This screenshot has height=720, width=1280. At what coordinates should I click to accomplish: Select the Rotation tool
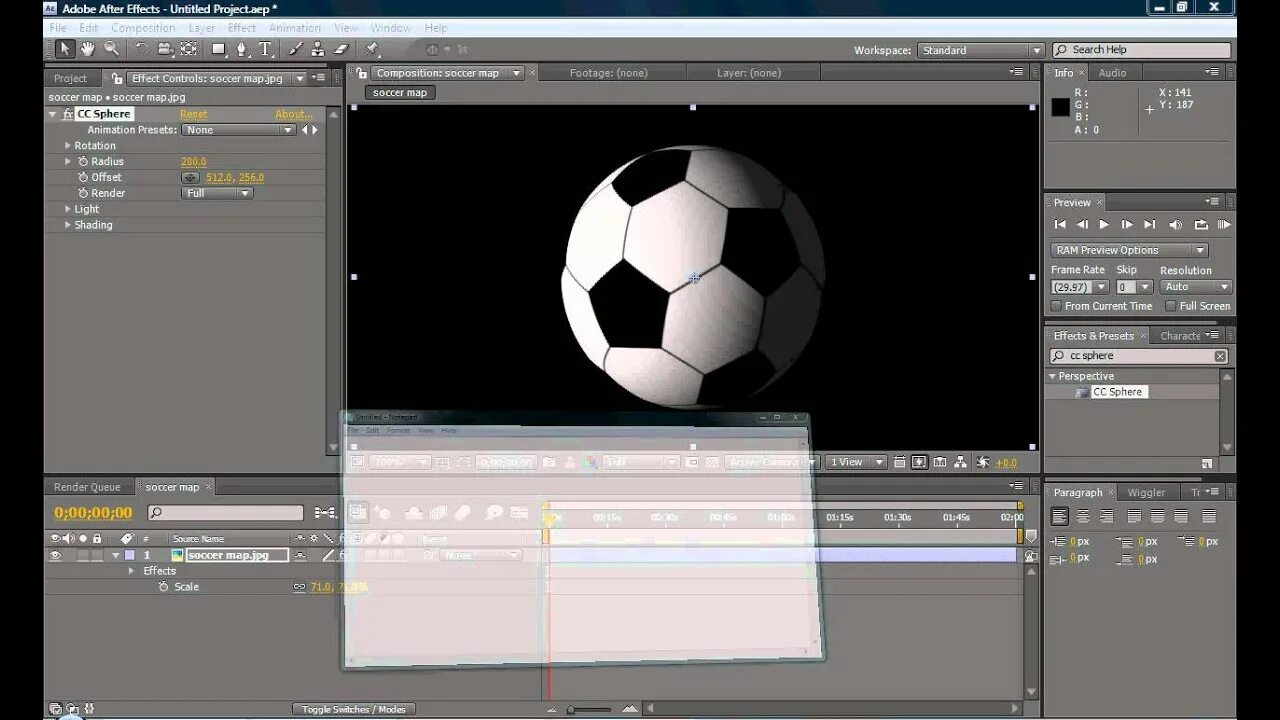coord(142,49)
